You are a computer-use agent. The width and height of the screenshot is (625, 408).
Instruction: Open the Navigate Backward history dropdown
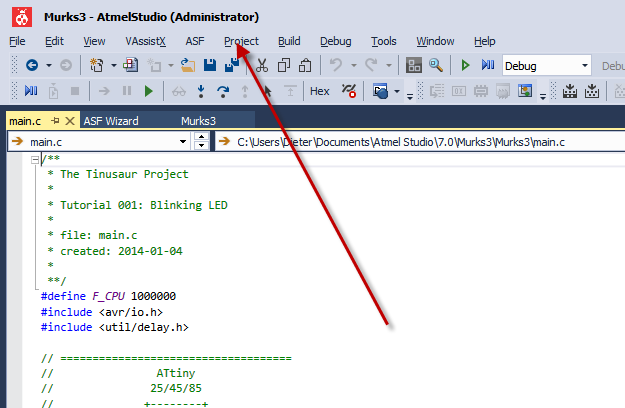(x=49, y=65)
